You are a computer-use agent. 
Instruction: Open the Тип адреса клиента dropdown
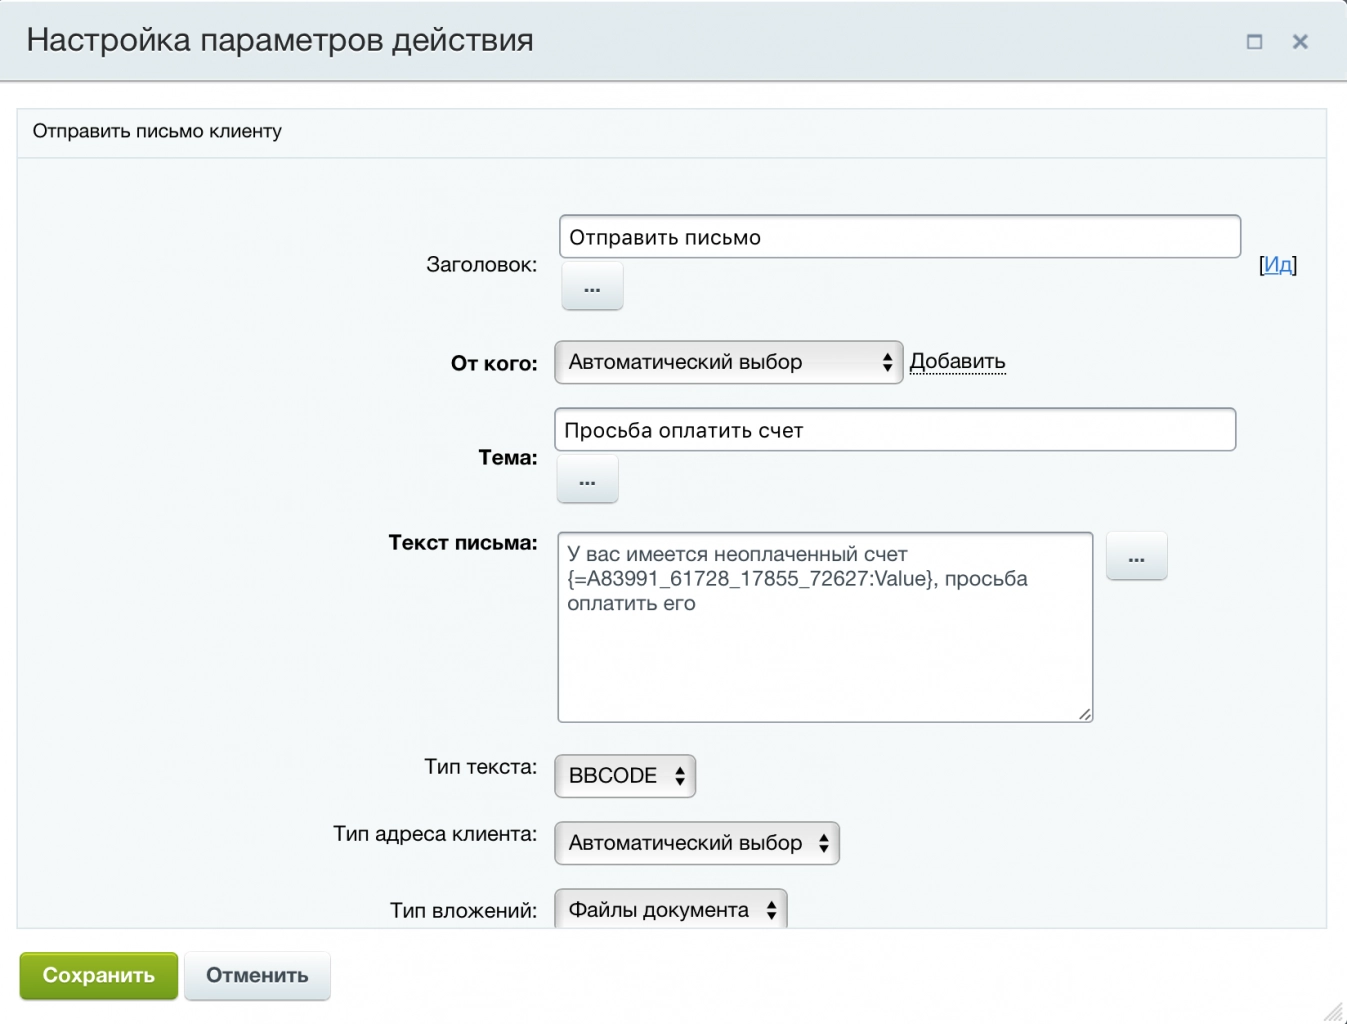tap(696, 843)
